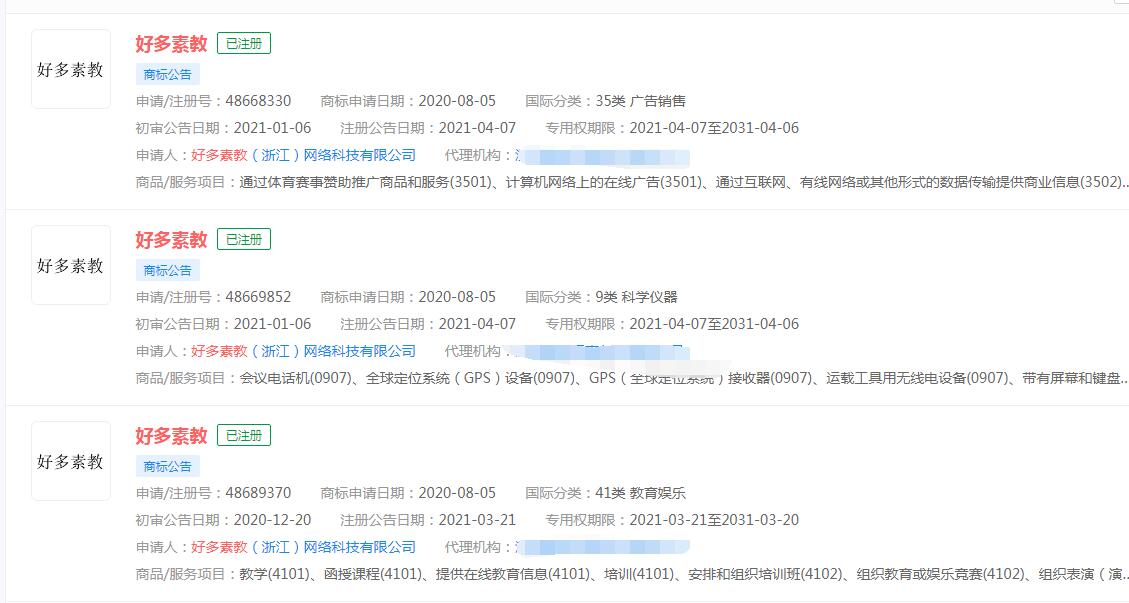Click 初审公告日期 2021-01-06 in the 48668330 entry
This screenshot has width=1129, height=603.
tap(272, 128)
